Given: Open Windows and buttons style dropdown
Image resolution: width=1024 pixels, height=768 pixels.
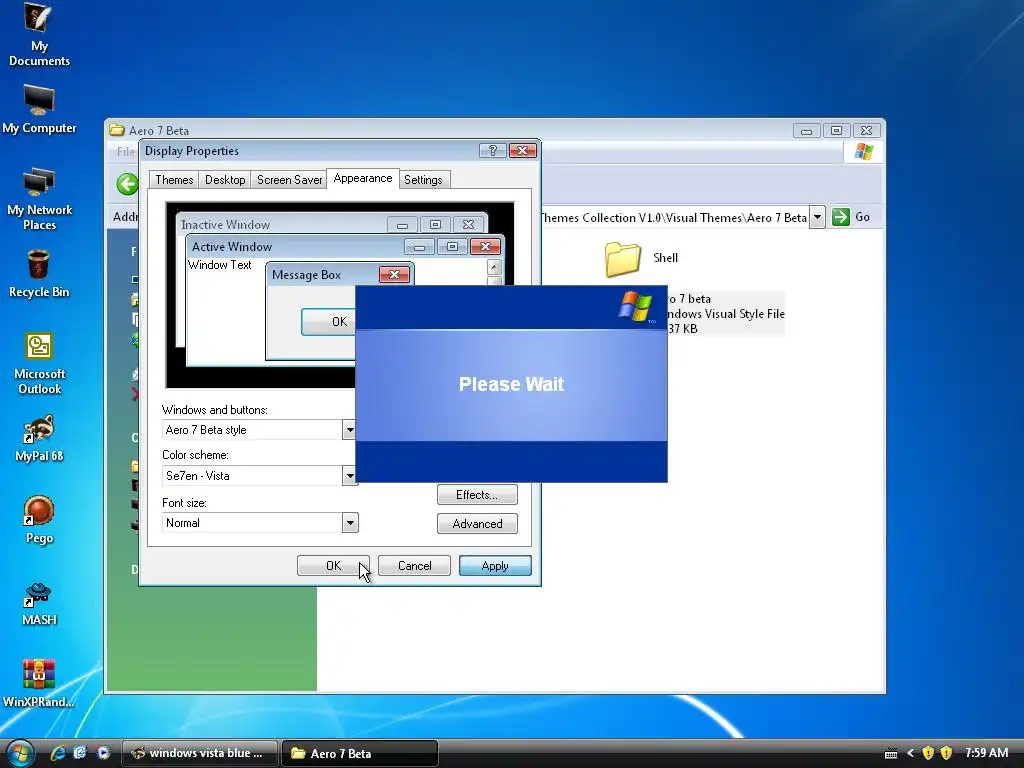Looking at the screenshot, I should (349, 429).
